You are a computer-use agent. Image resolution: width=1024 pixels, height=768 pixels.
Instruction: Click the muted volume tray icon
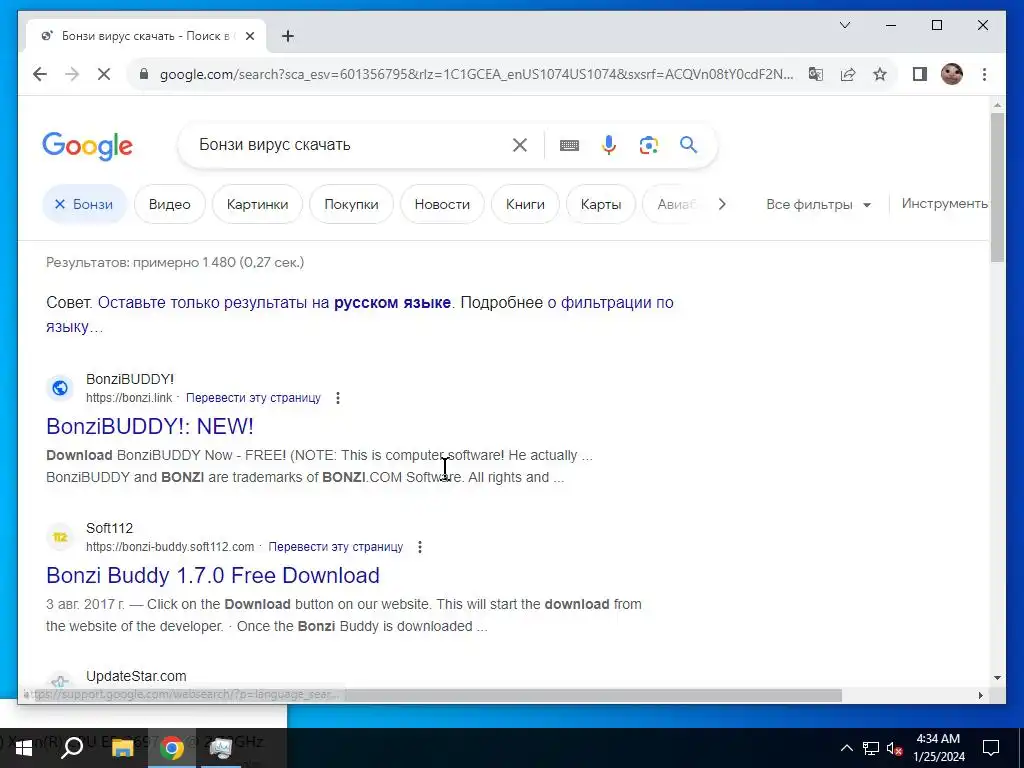(895, 748)
